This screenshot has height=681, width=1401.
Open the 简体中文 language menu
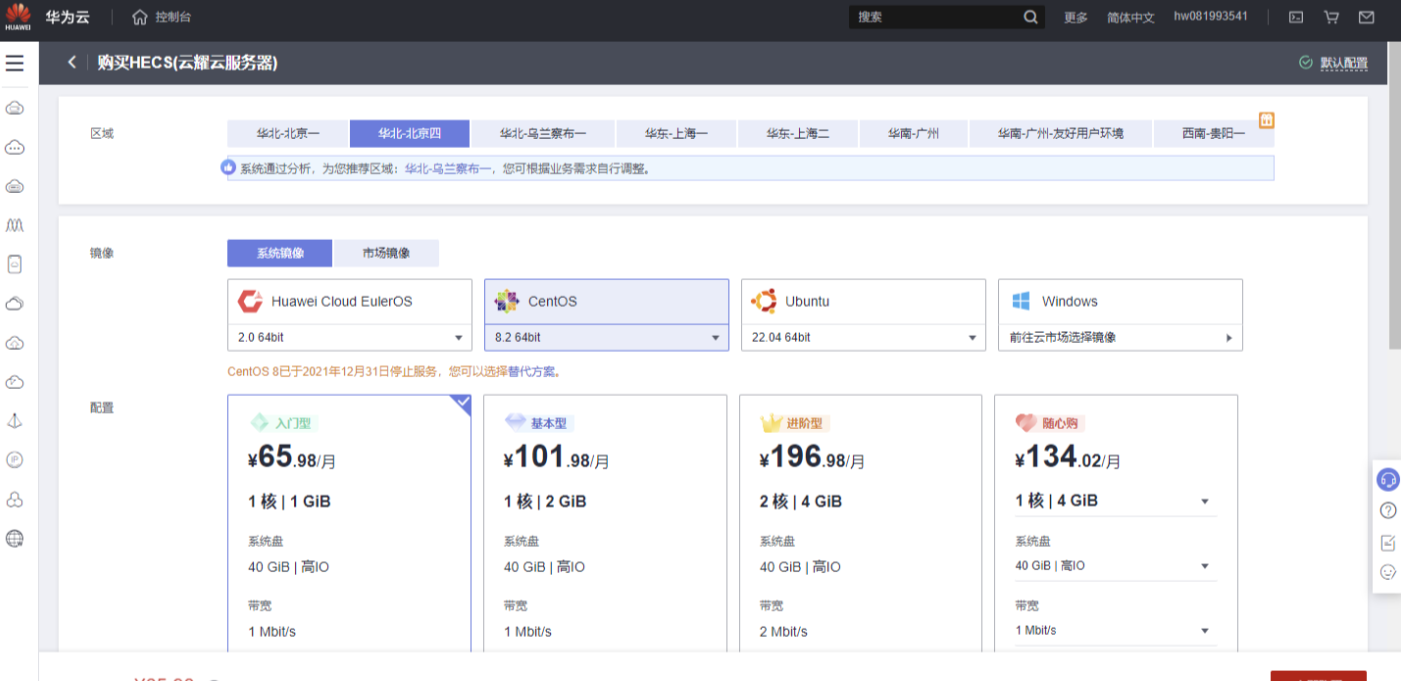(1130, 17)
